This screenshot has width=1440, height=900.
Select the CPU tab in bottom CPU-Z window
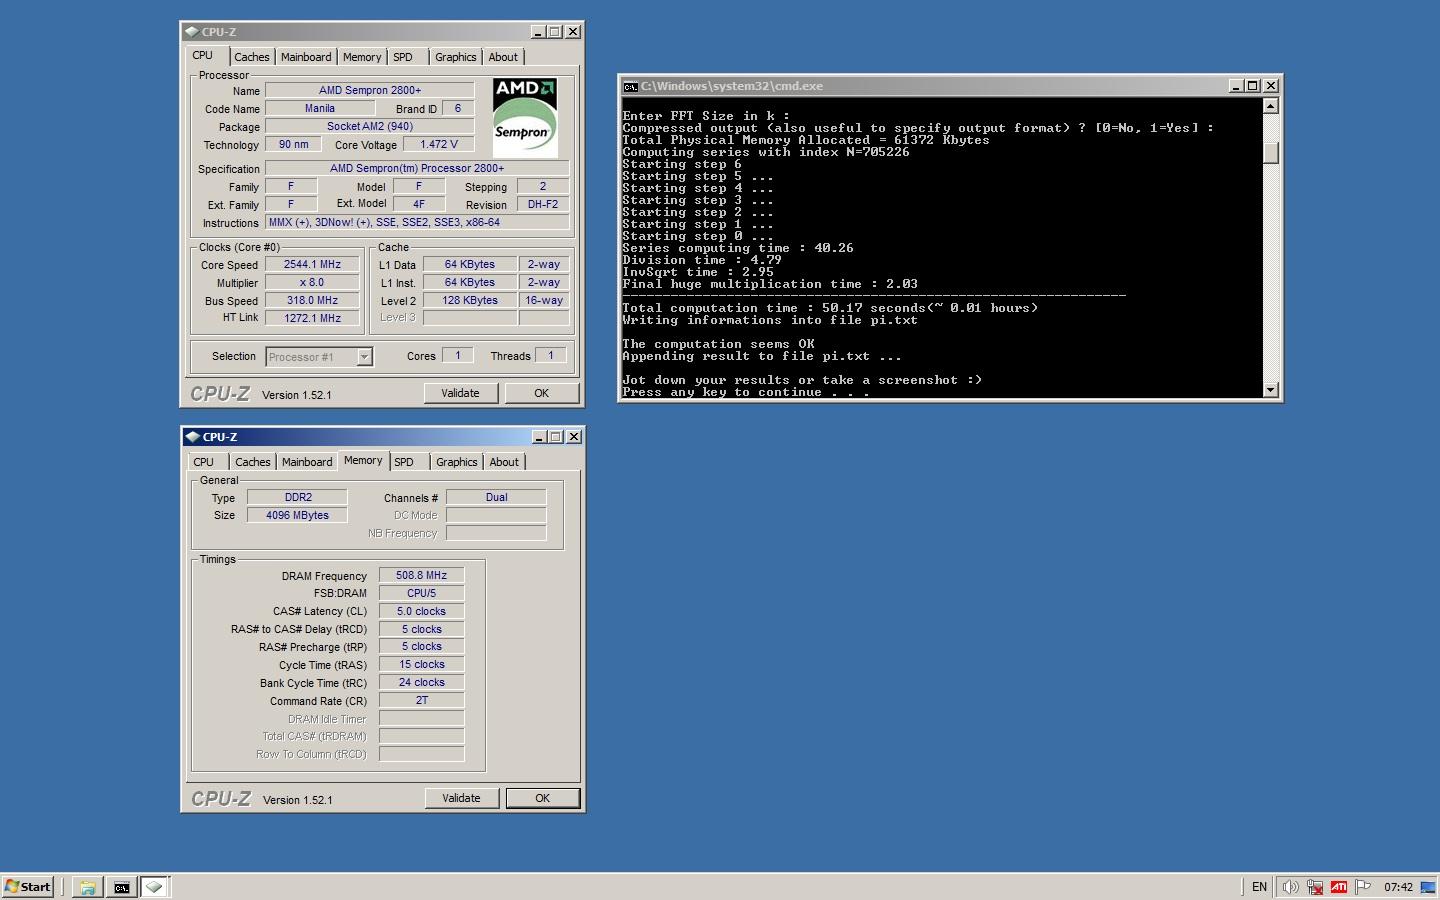[204, 462]
